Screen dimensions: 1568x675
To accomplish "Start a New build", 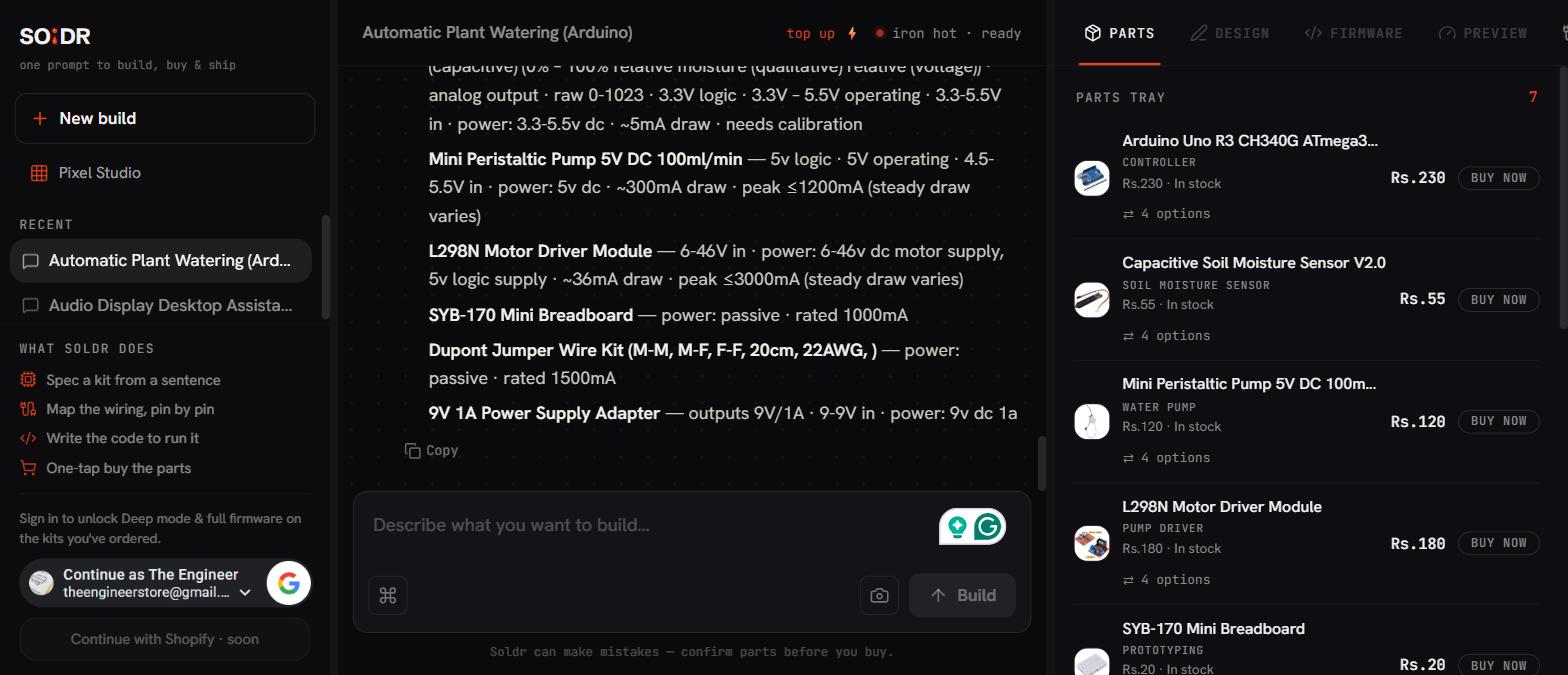I will click(165, 118).
